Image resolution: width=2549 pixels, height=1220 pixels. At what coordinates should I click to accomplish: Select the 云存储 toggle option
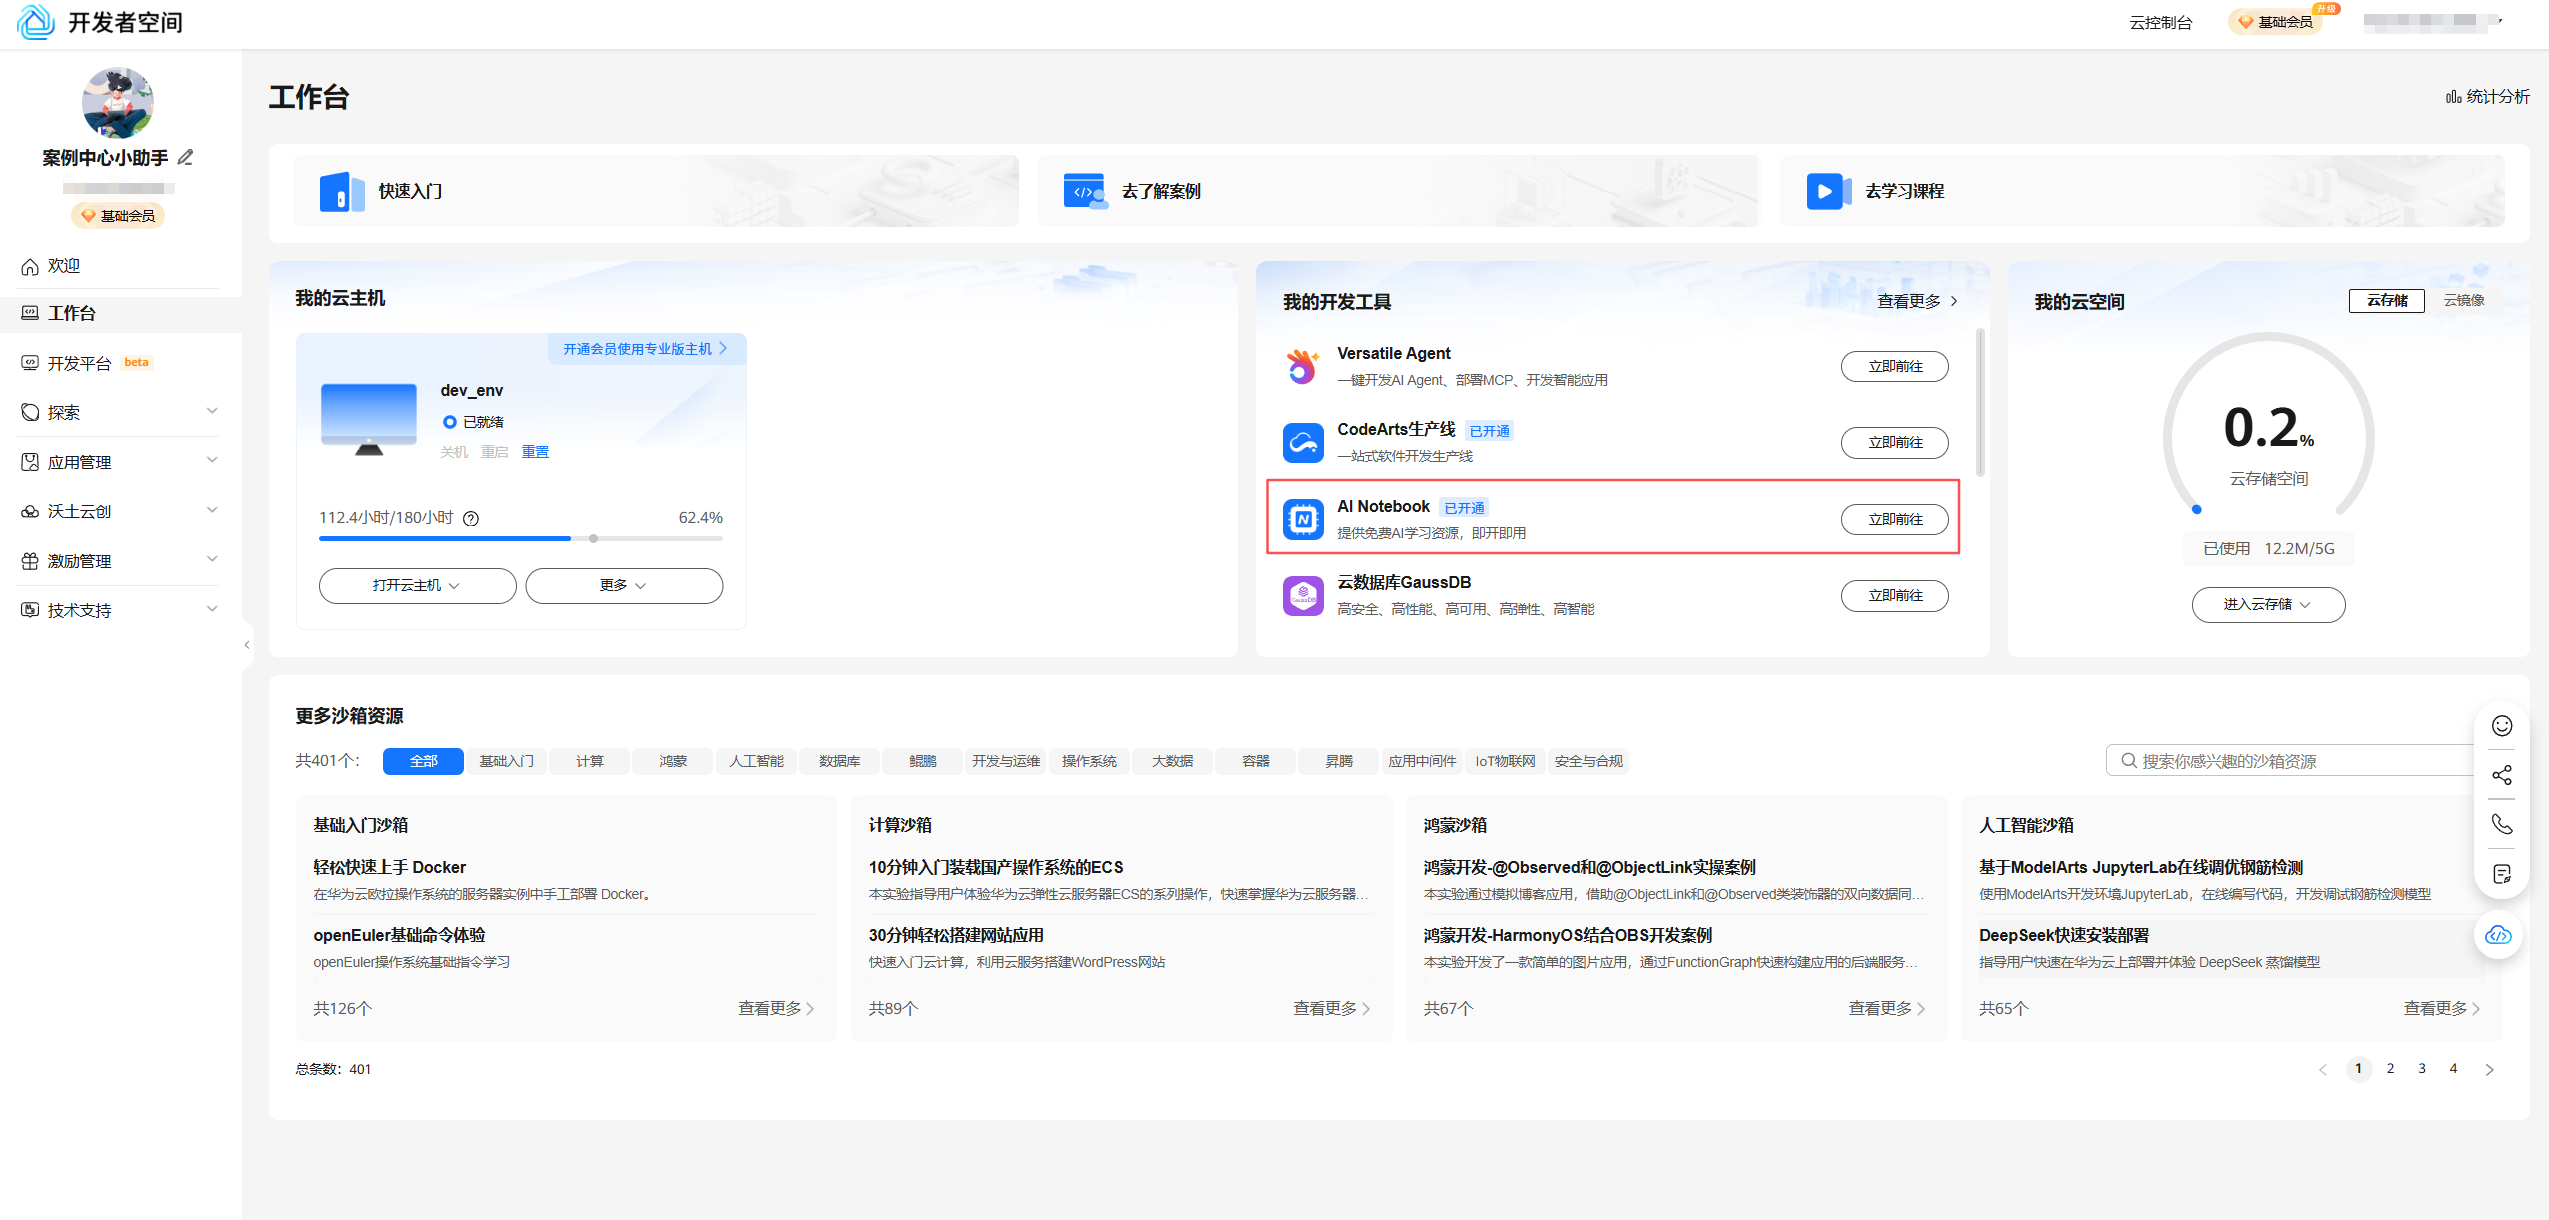pos(2386,300)
